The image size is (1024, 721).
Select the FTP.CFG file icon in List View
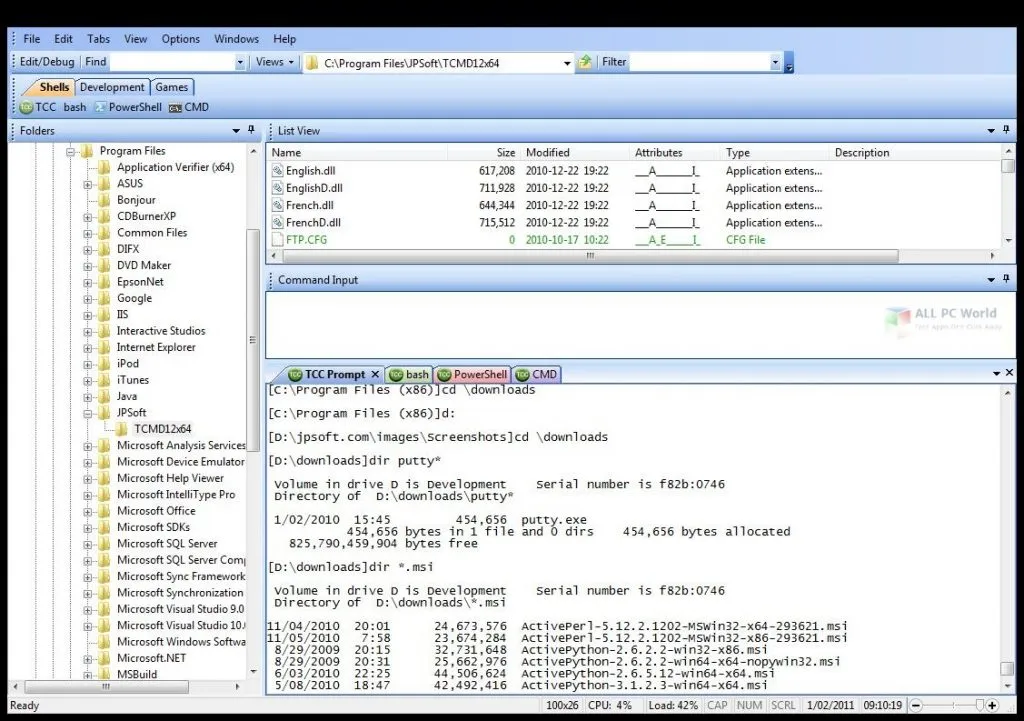tap(277, 239)
